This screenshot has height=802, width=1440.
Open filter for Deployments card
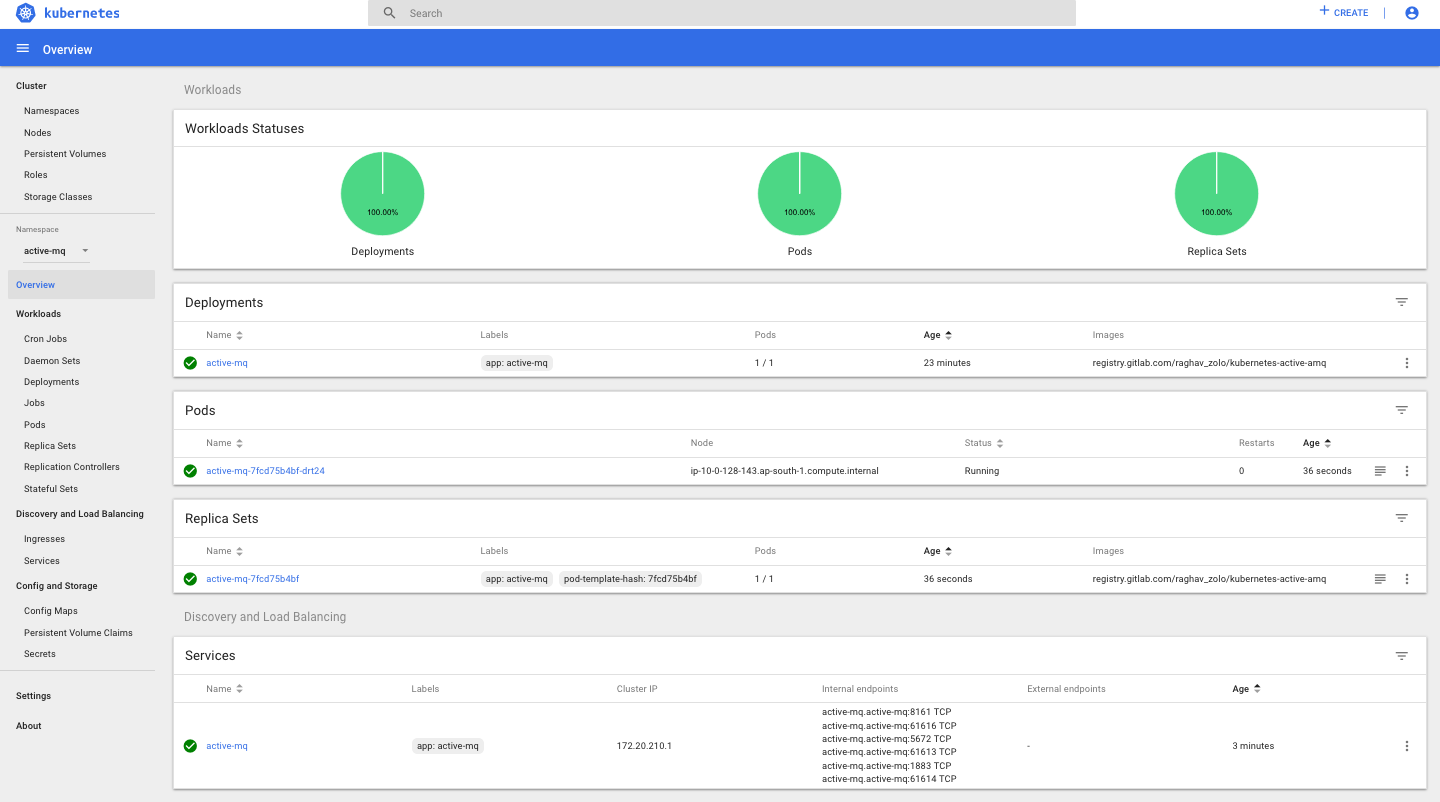pyautogui.click(x=1402, y=302)
